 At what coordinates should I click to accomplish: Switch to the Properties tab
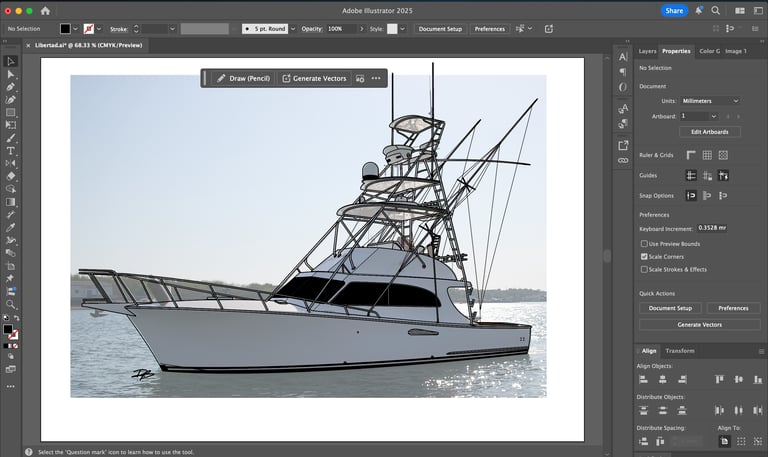[676, 51]
